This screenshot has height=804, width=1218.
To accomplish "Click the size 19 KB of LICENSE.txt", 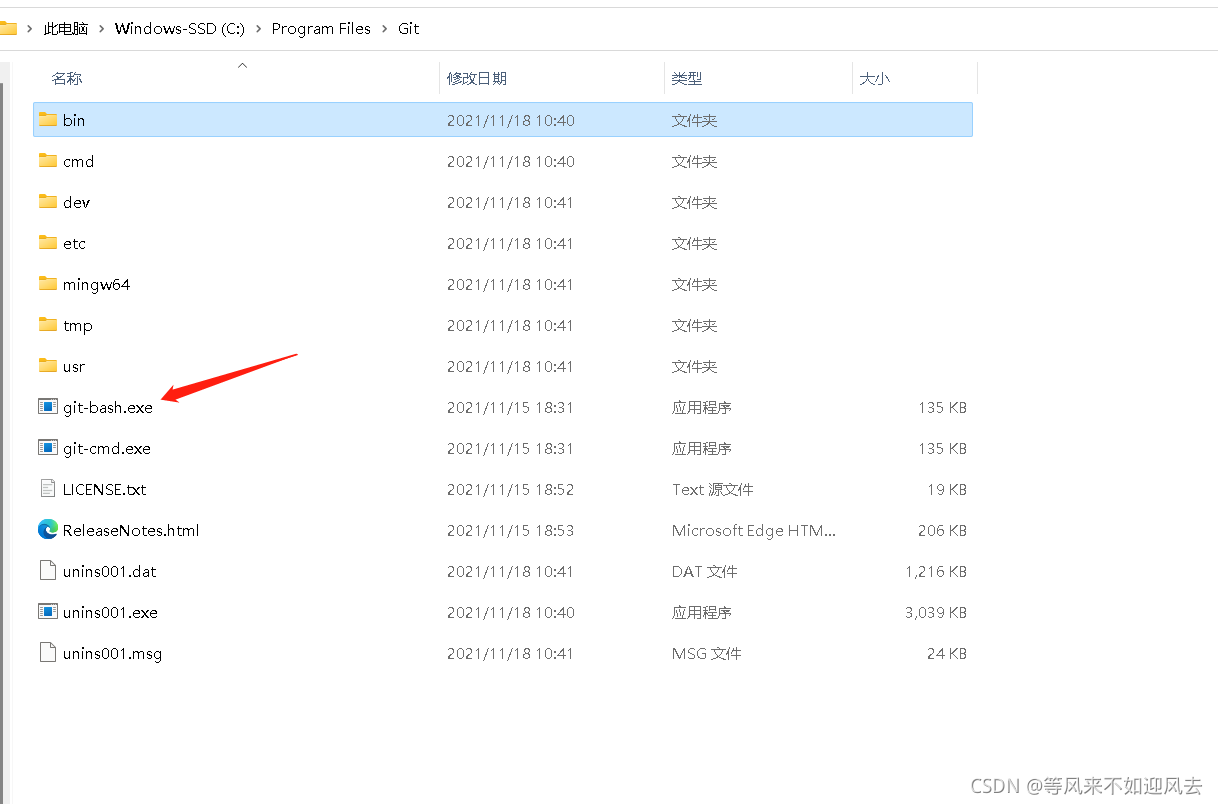I will (947, 489).
